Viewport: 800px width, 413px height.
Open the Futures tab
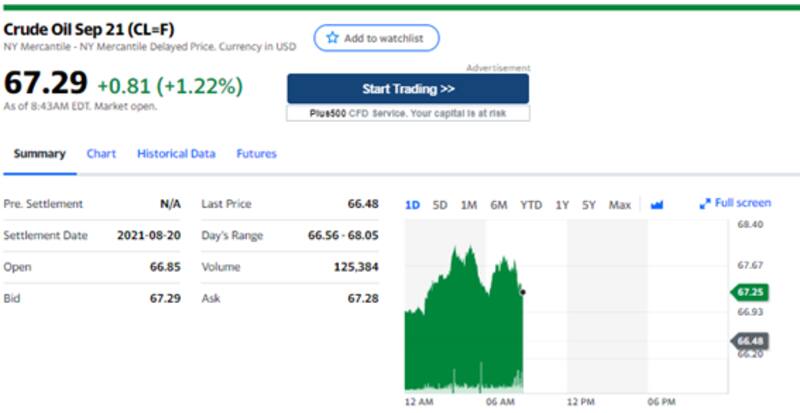[x=256, y=154]
